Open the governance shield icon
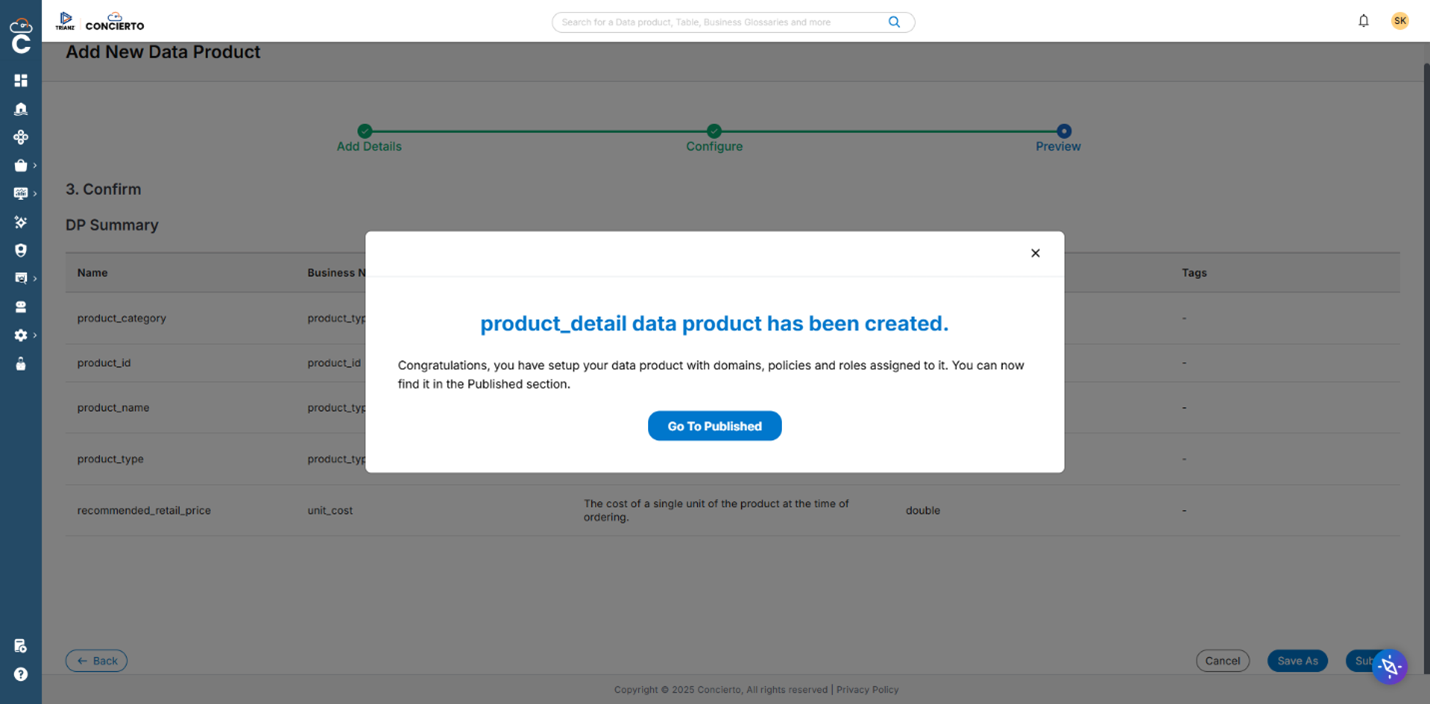 (x=20, y=250)
